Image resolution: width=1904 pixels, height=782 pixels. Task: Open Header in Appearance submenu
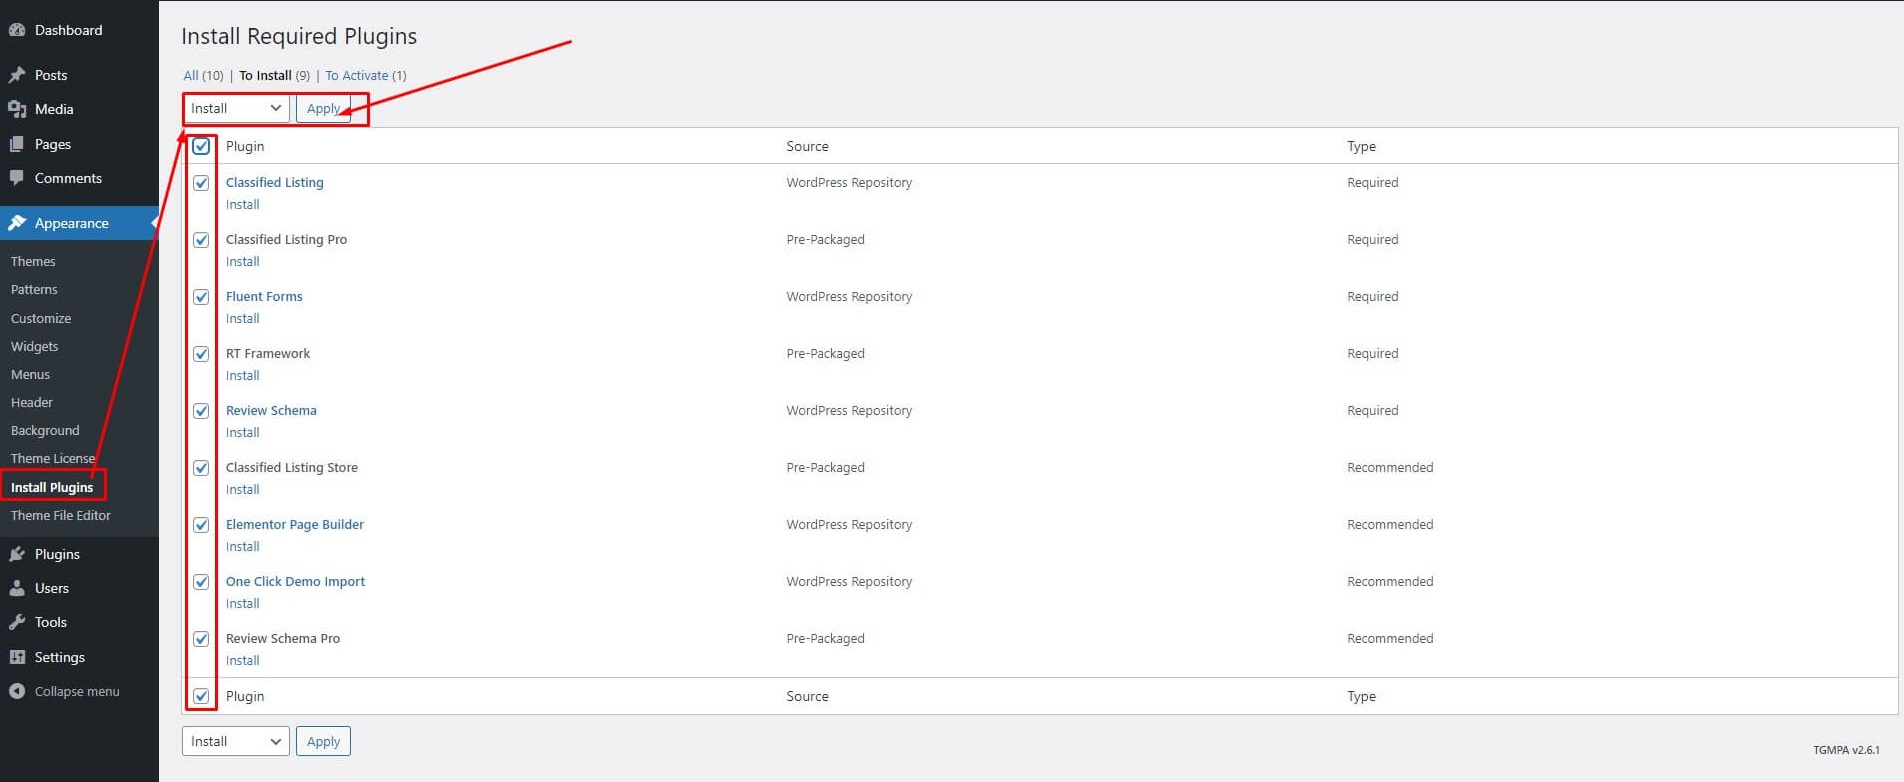coord(32,402)
